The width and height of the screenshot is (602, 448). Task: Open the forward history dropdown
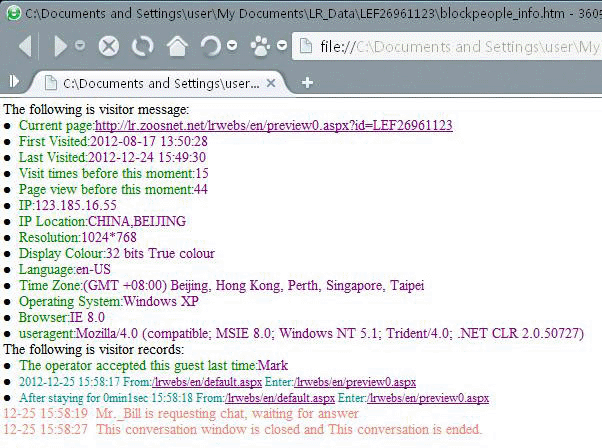pos(80,45)
